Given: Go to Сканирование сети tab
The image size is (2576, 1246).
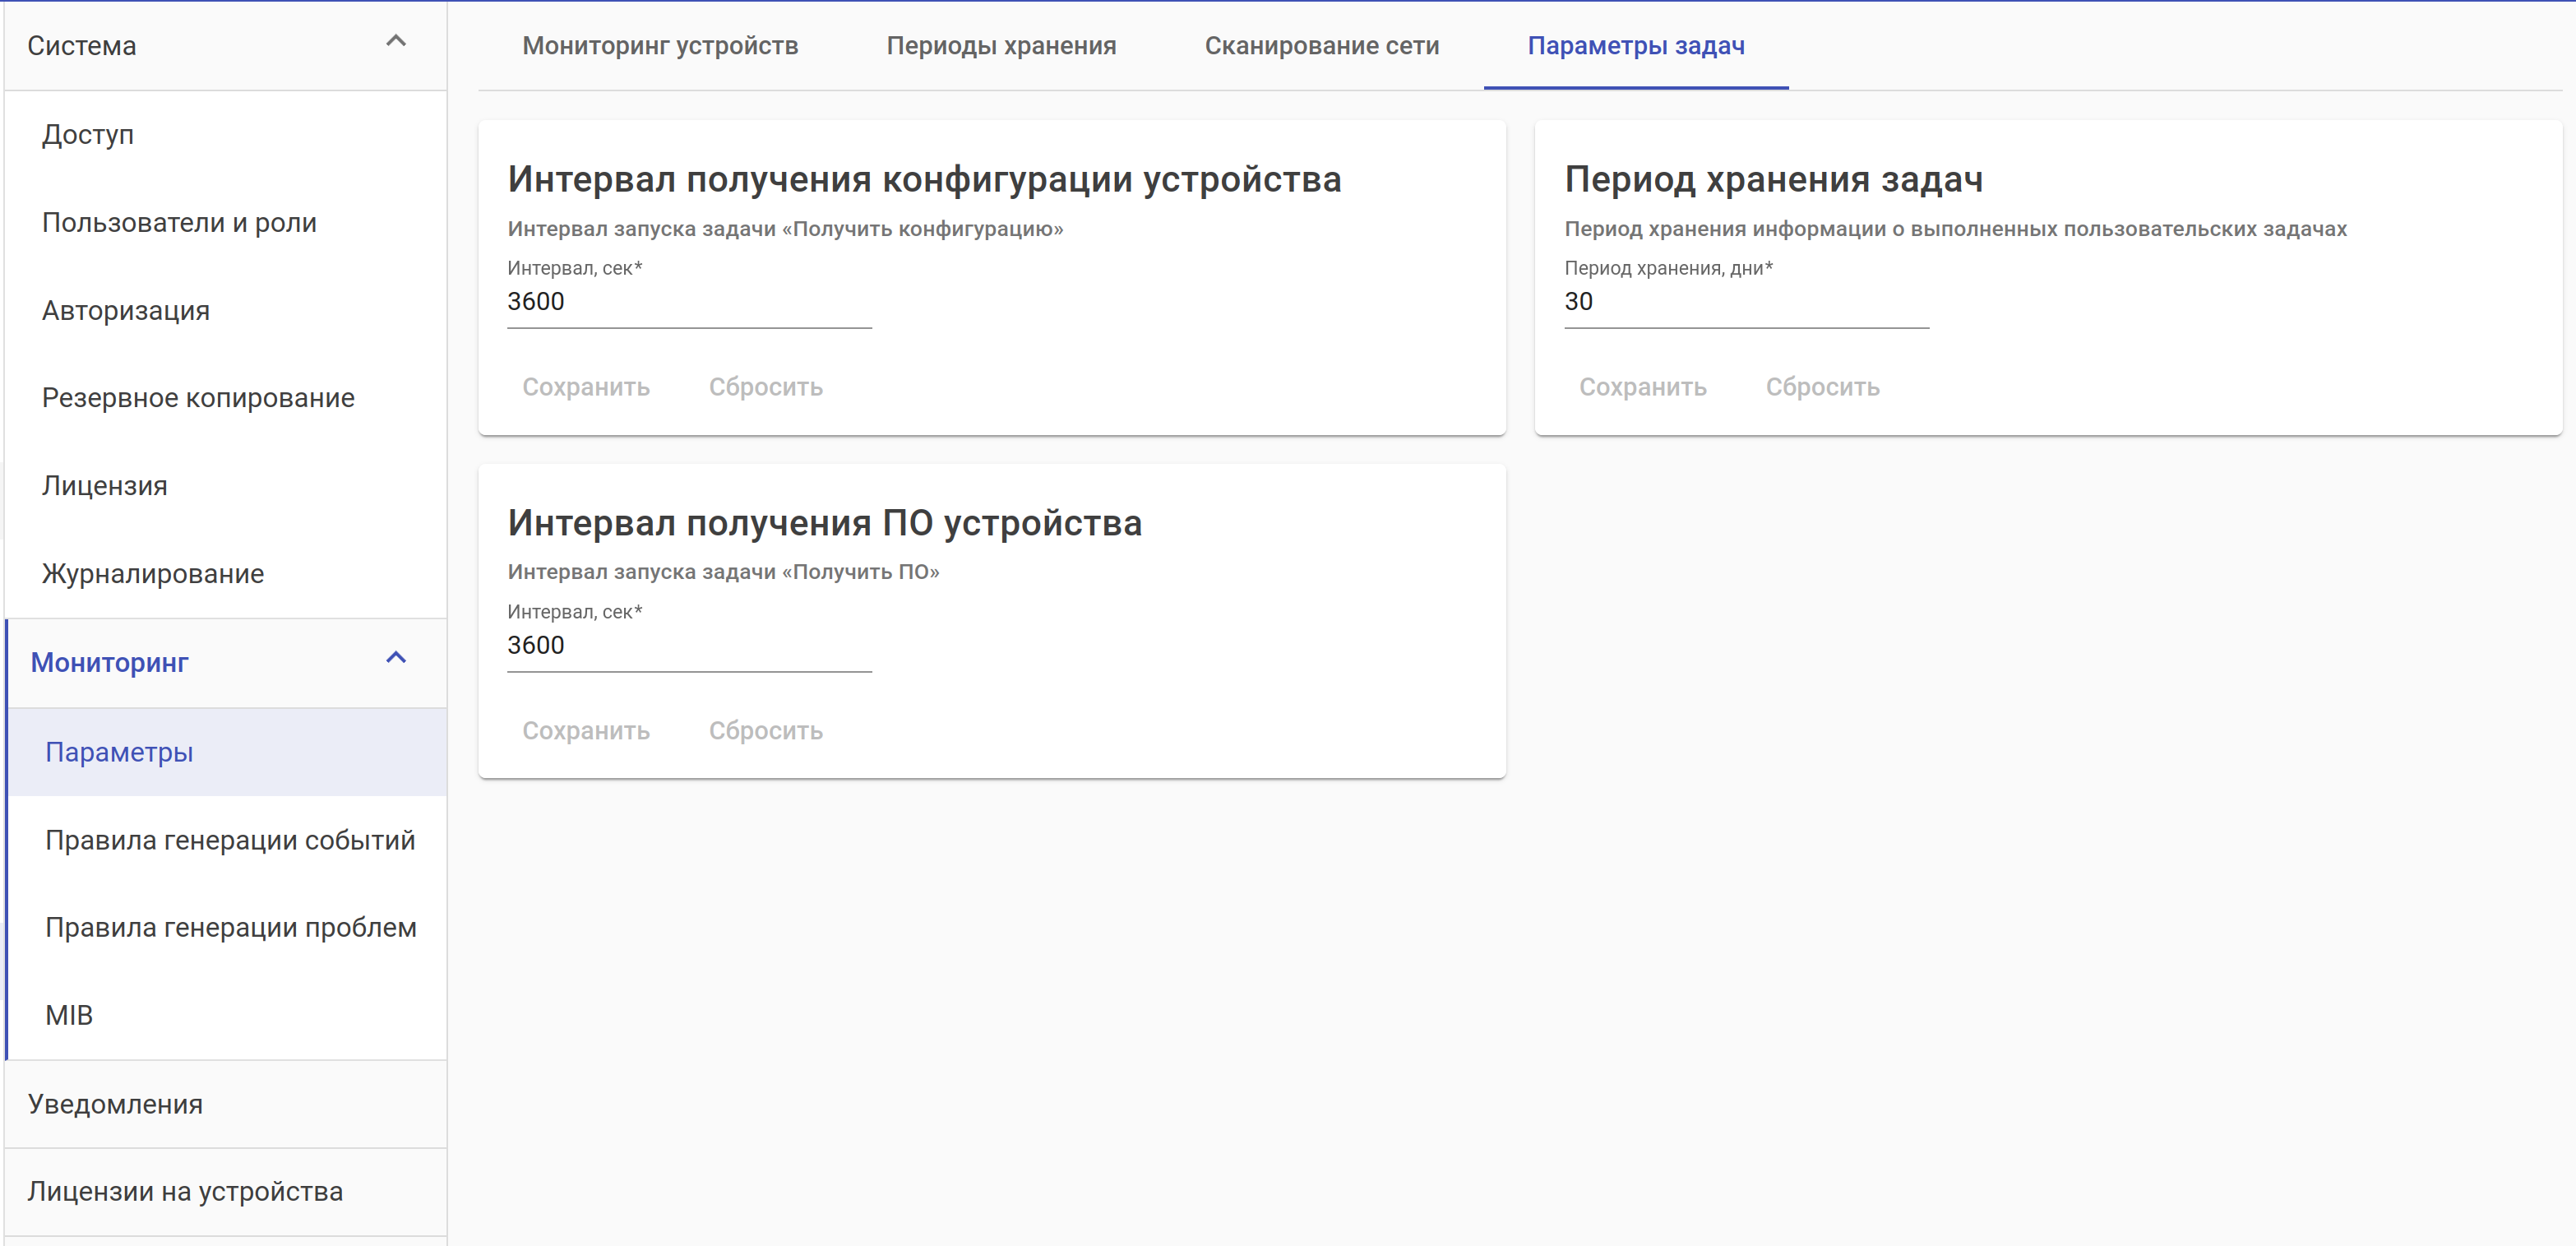Looking at the screenshot, I should point(1321,46).
